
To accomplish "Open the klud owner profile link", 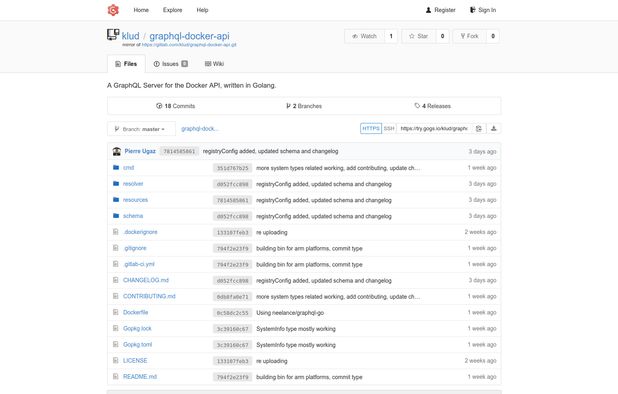I will (130, 36).
